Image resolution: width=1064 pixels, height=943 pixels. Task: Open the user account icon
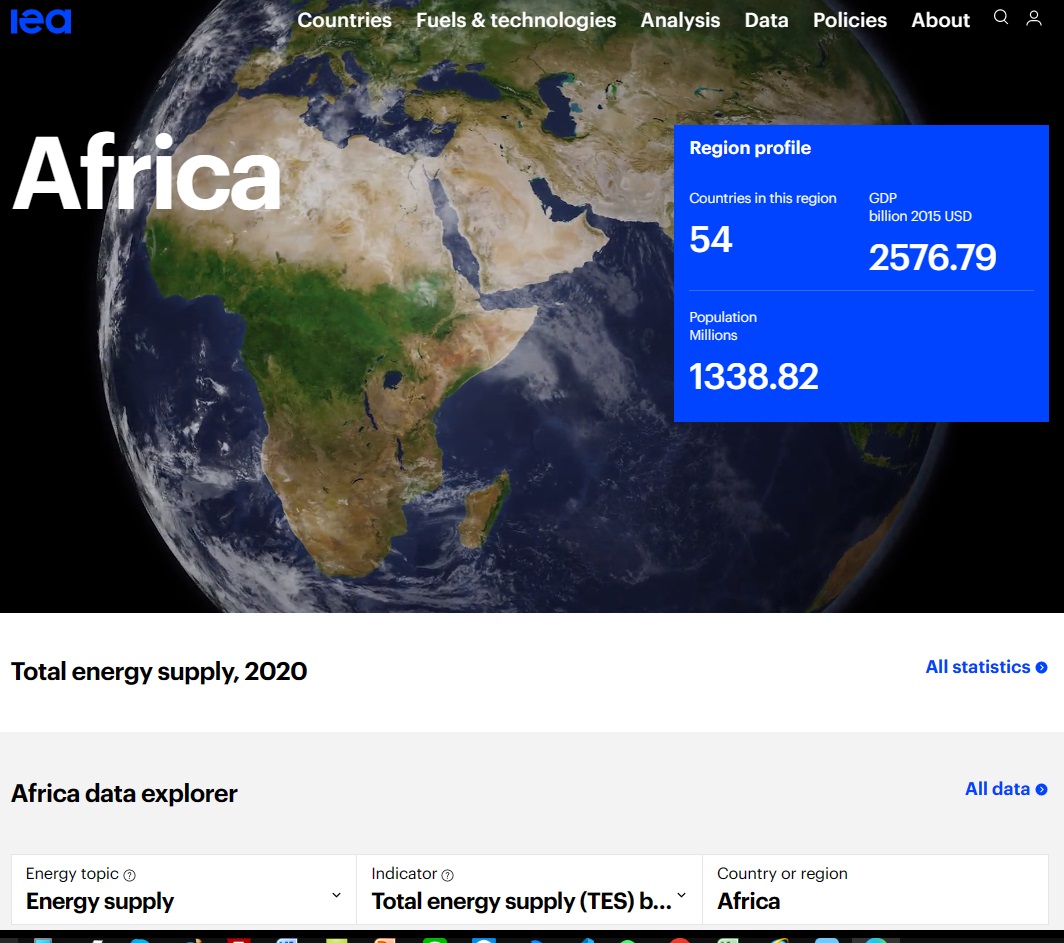[x=1033, y=18]
